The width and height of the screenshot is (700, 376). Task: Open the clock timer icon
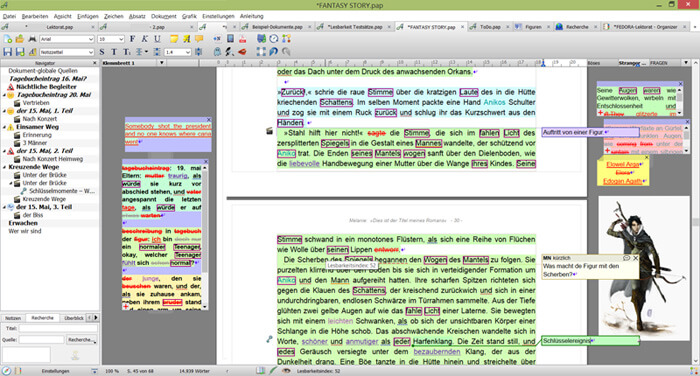point(274,39)
